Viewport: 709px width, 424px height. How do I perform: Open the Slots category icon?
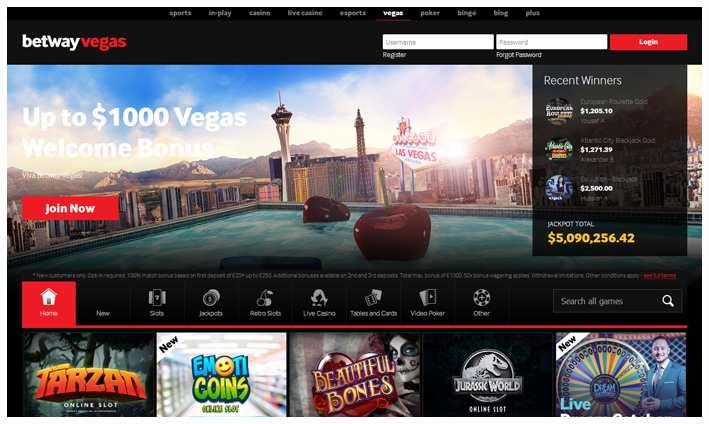click(157, 297)
